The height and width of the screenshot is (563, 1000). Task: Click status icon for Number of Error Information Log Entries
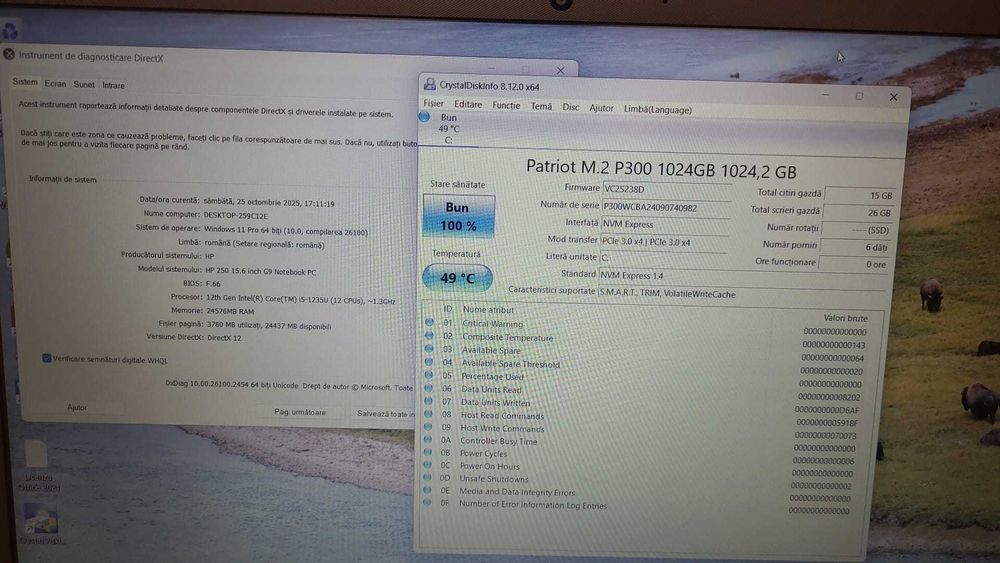coord(427,502)
